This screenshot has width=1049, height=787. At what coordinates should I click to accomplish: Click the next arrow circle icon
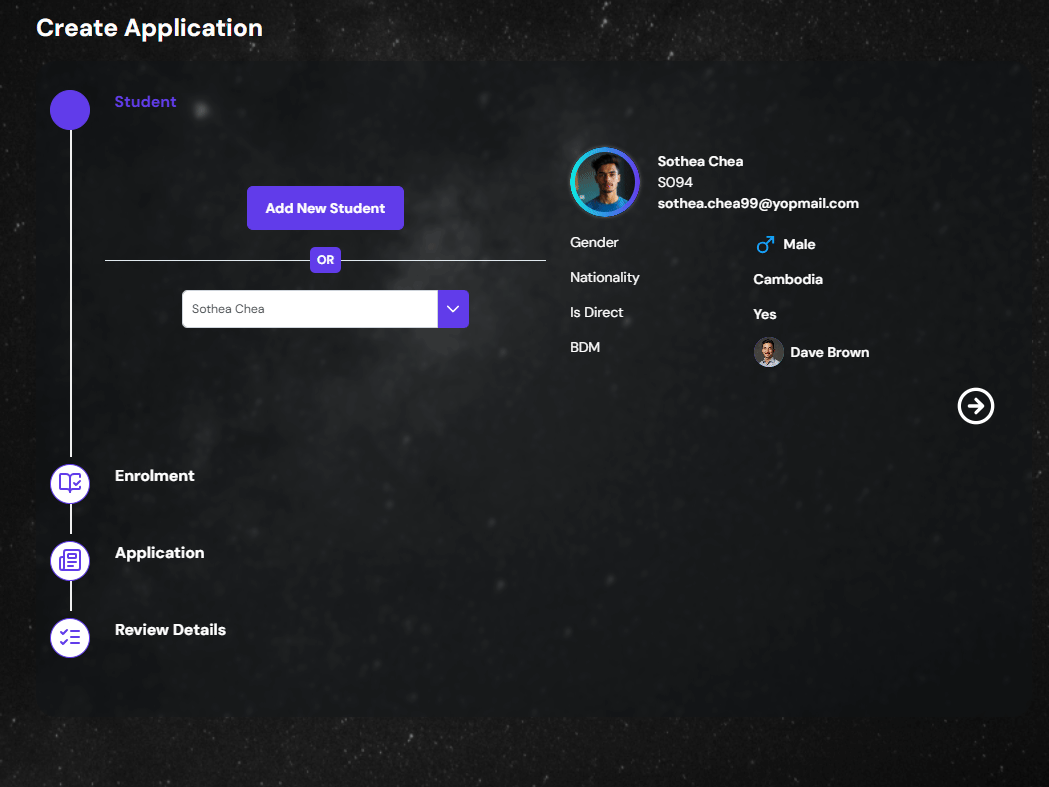coord(975,405)
